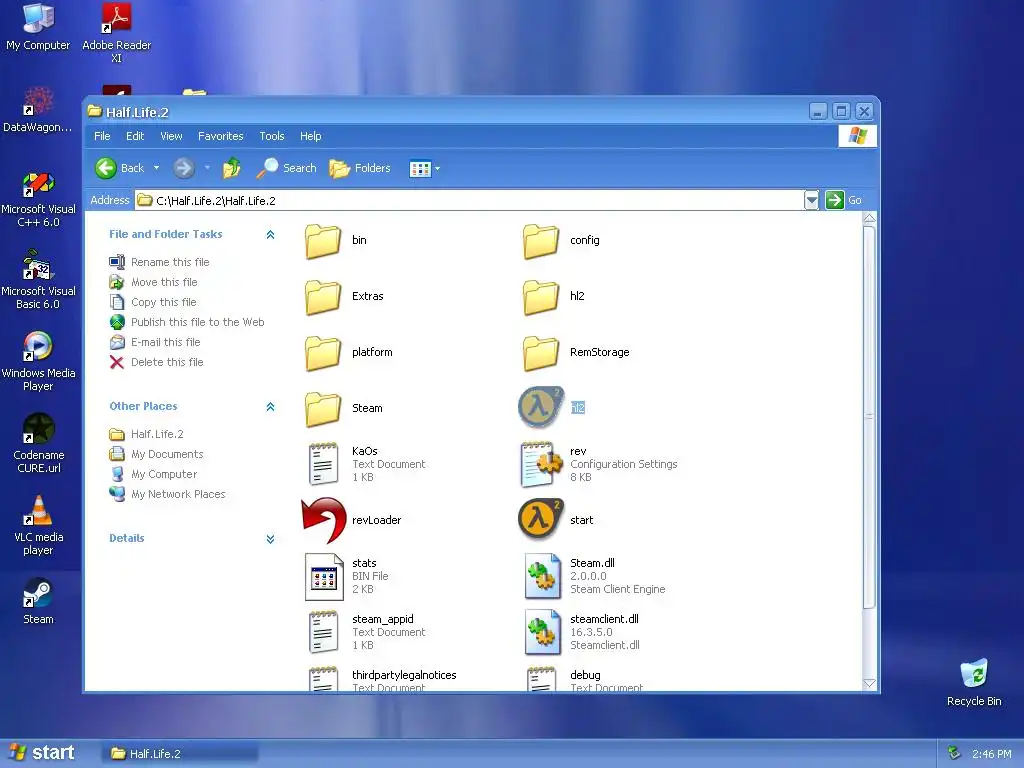Select the Windows Media Player desktop icon

click(x=39, y=361)
